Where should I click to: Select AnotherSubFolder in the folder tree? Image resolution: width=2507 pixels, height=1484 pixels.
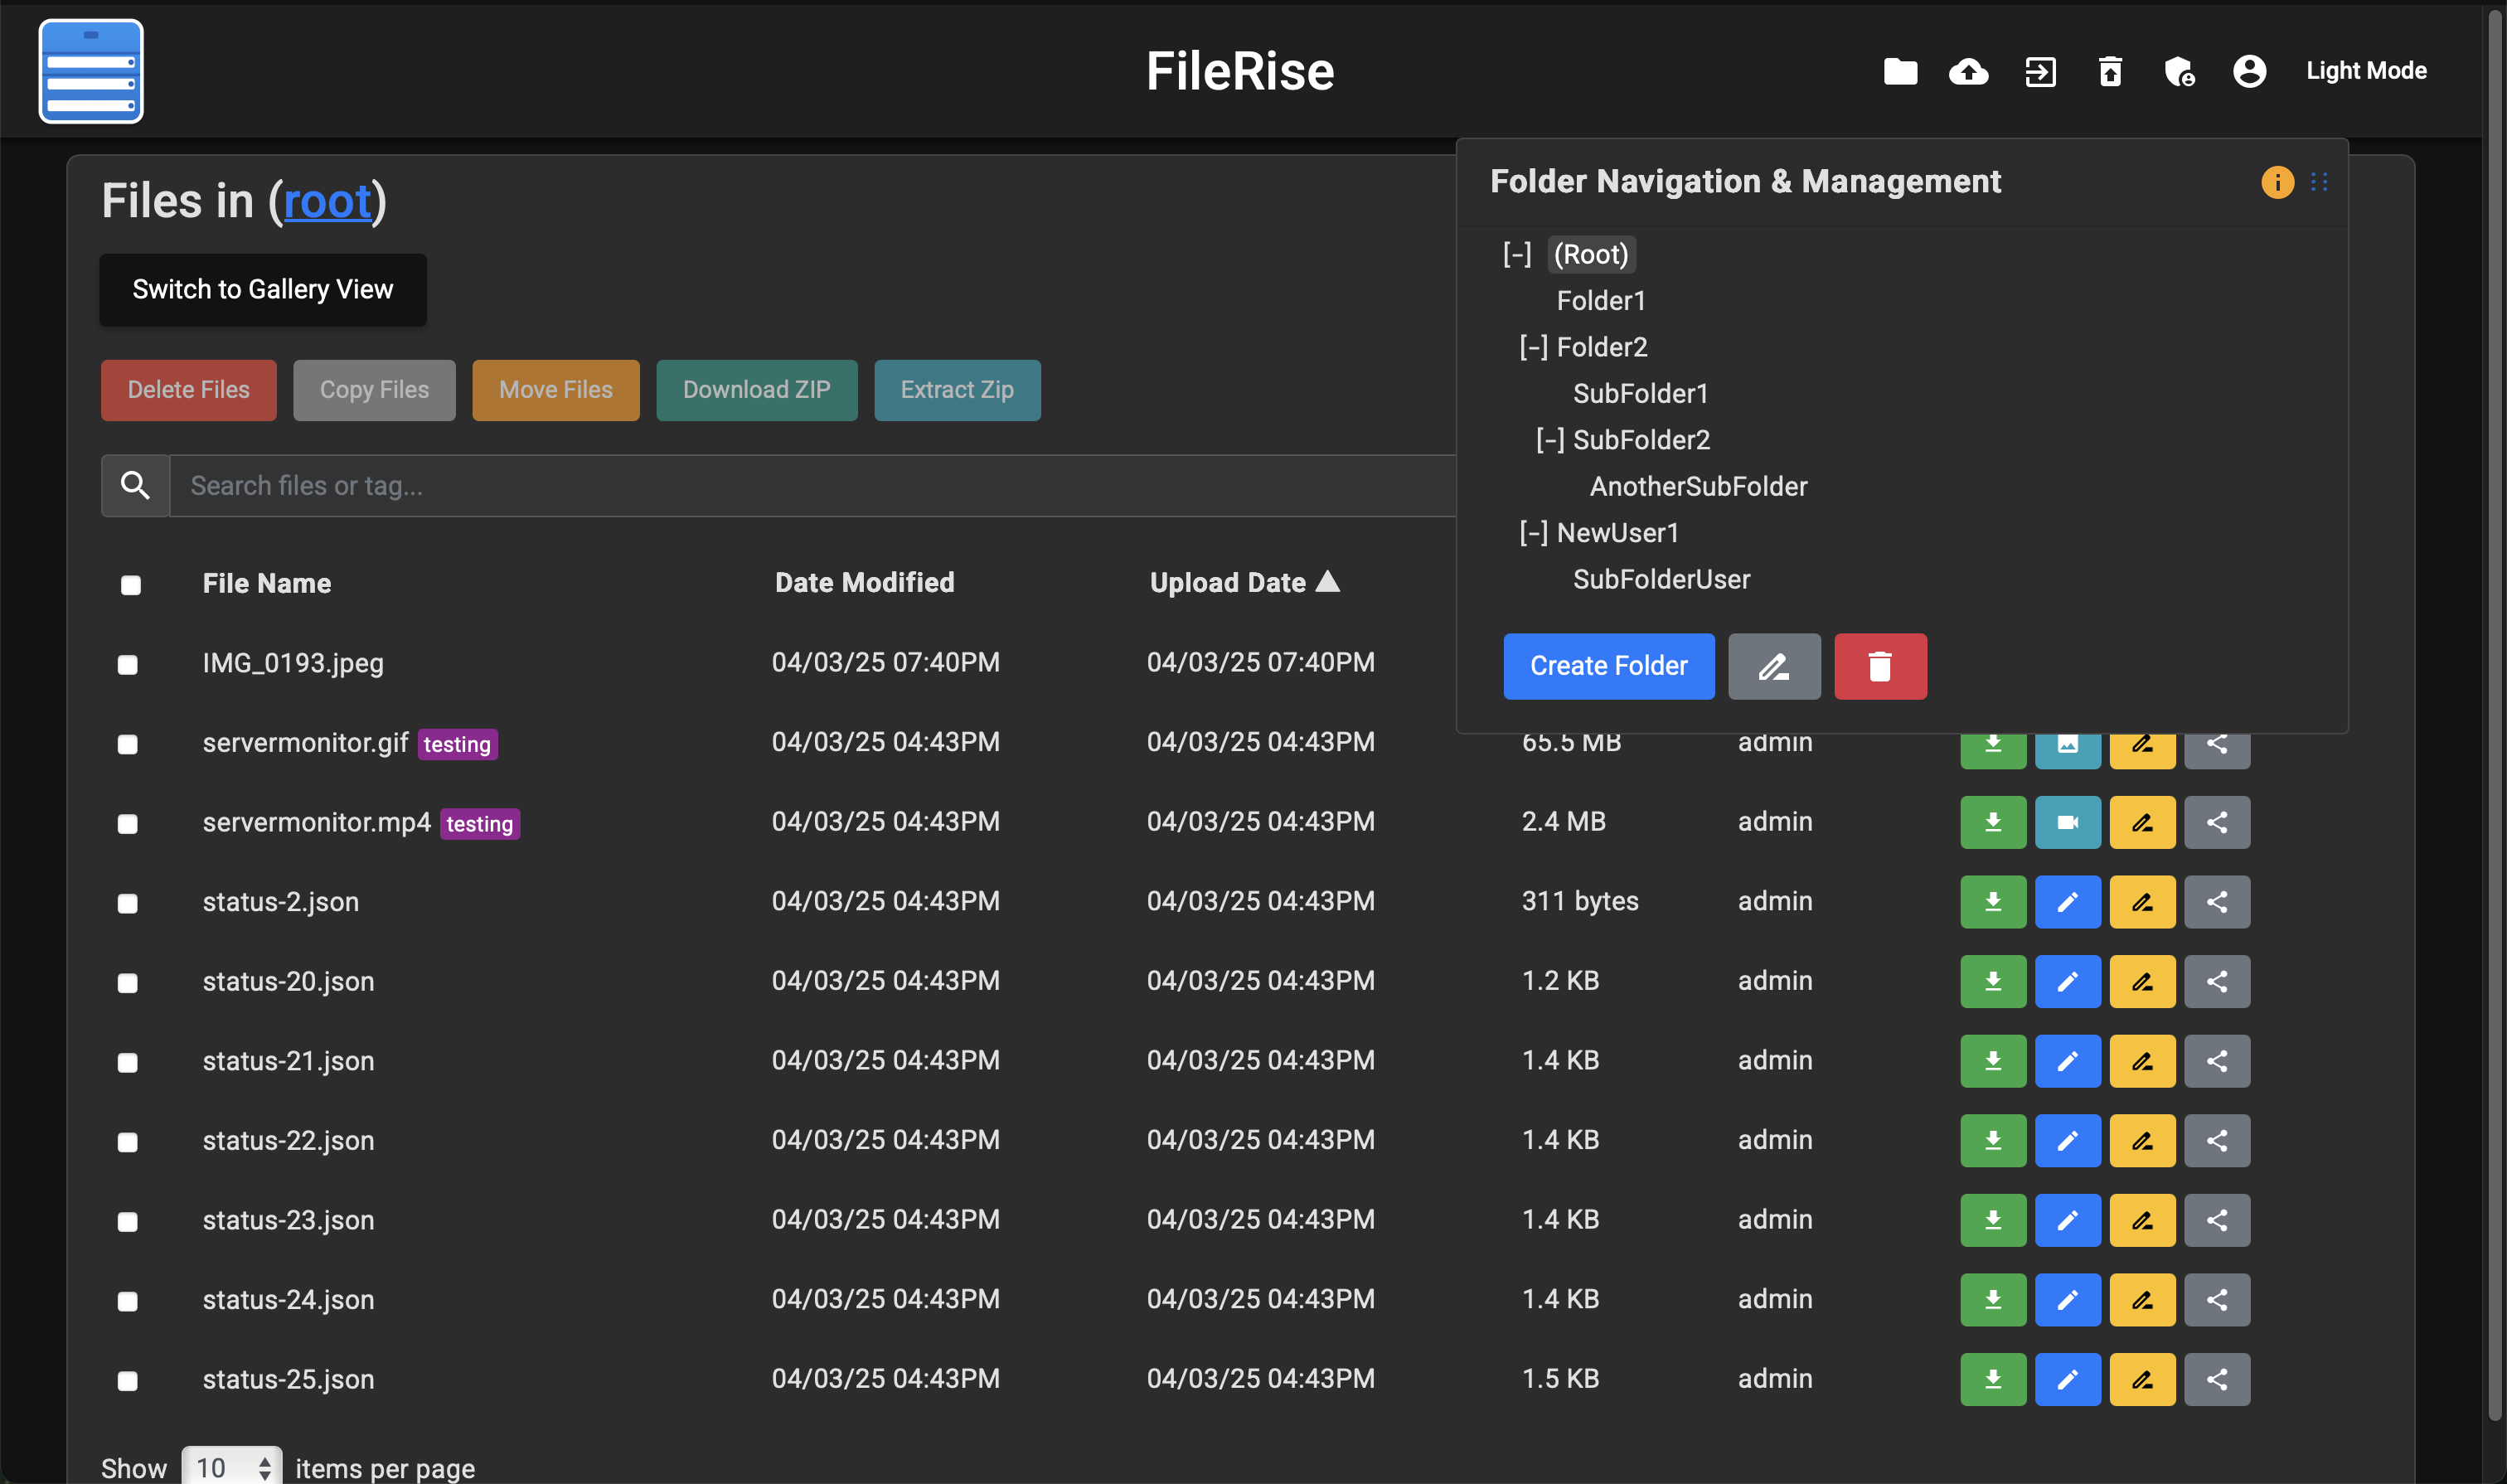point(1698,487)
